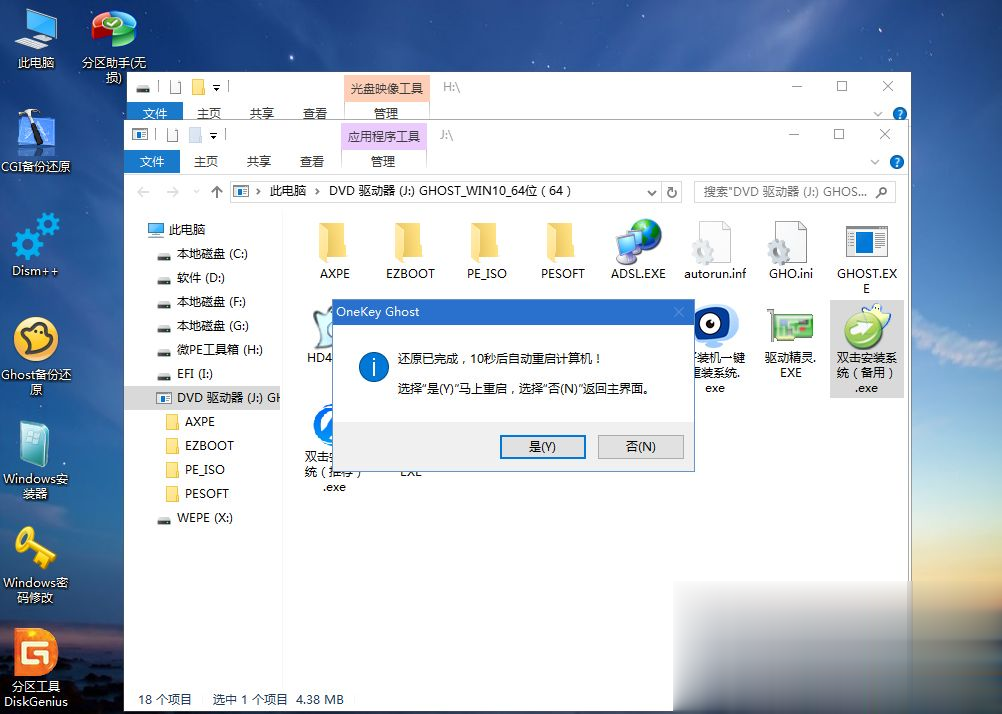The width and height of the screenshot is (1002, 714).
Task: Select 驱动精灵.EXE file icon
Action: point(790,344)
